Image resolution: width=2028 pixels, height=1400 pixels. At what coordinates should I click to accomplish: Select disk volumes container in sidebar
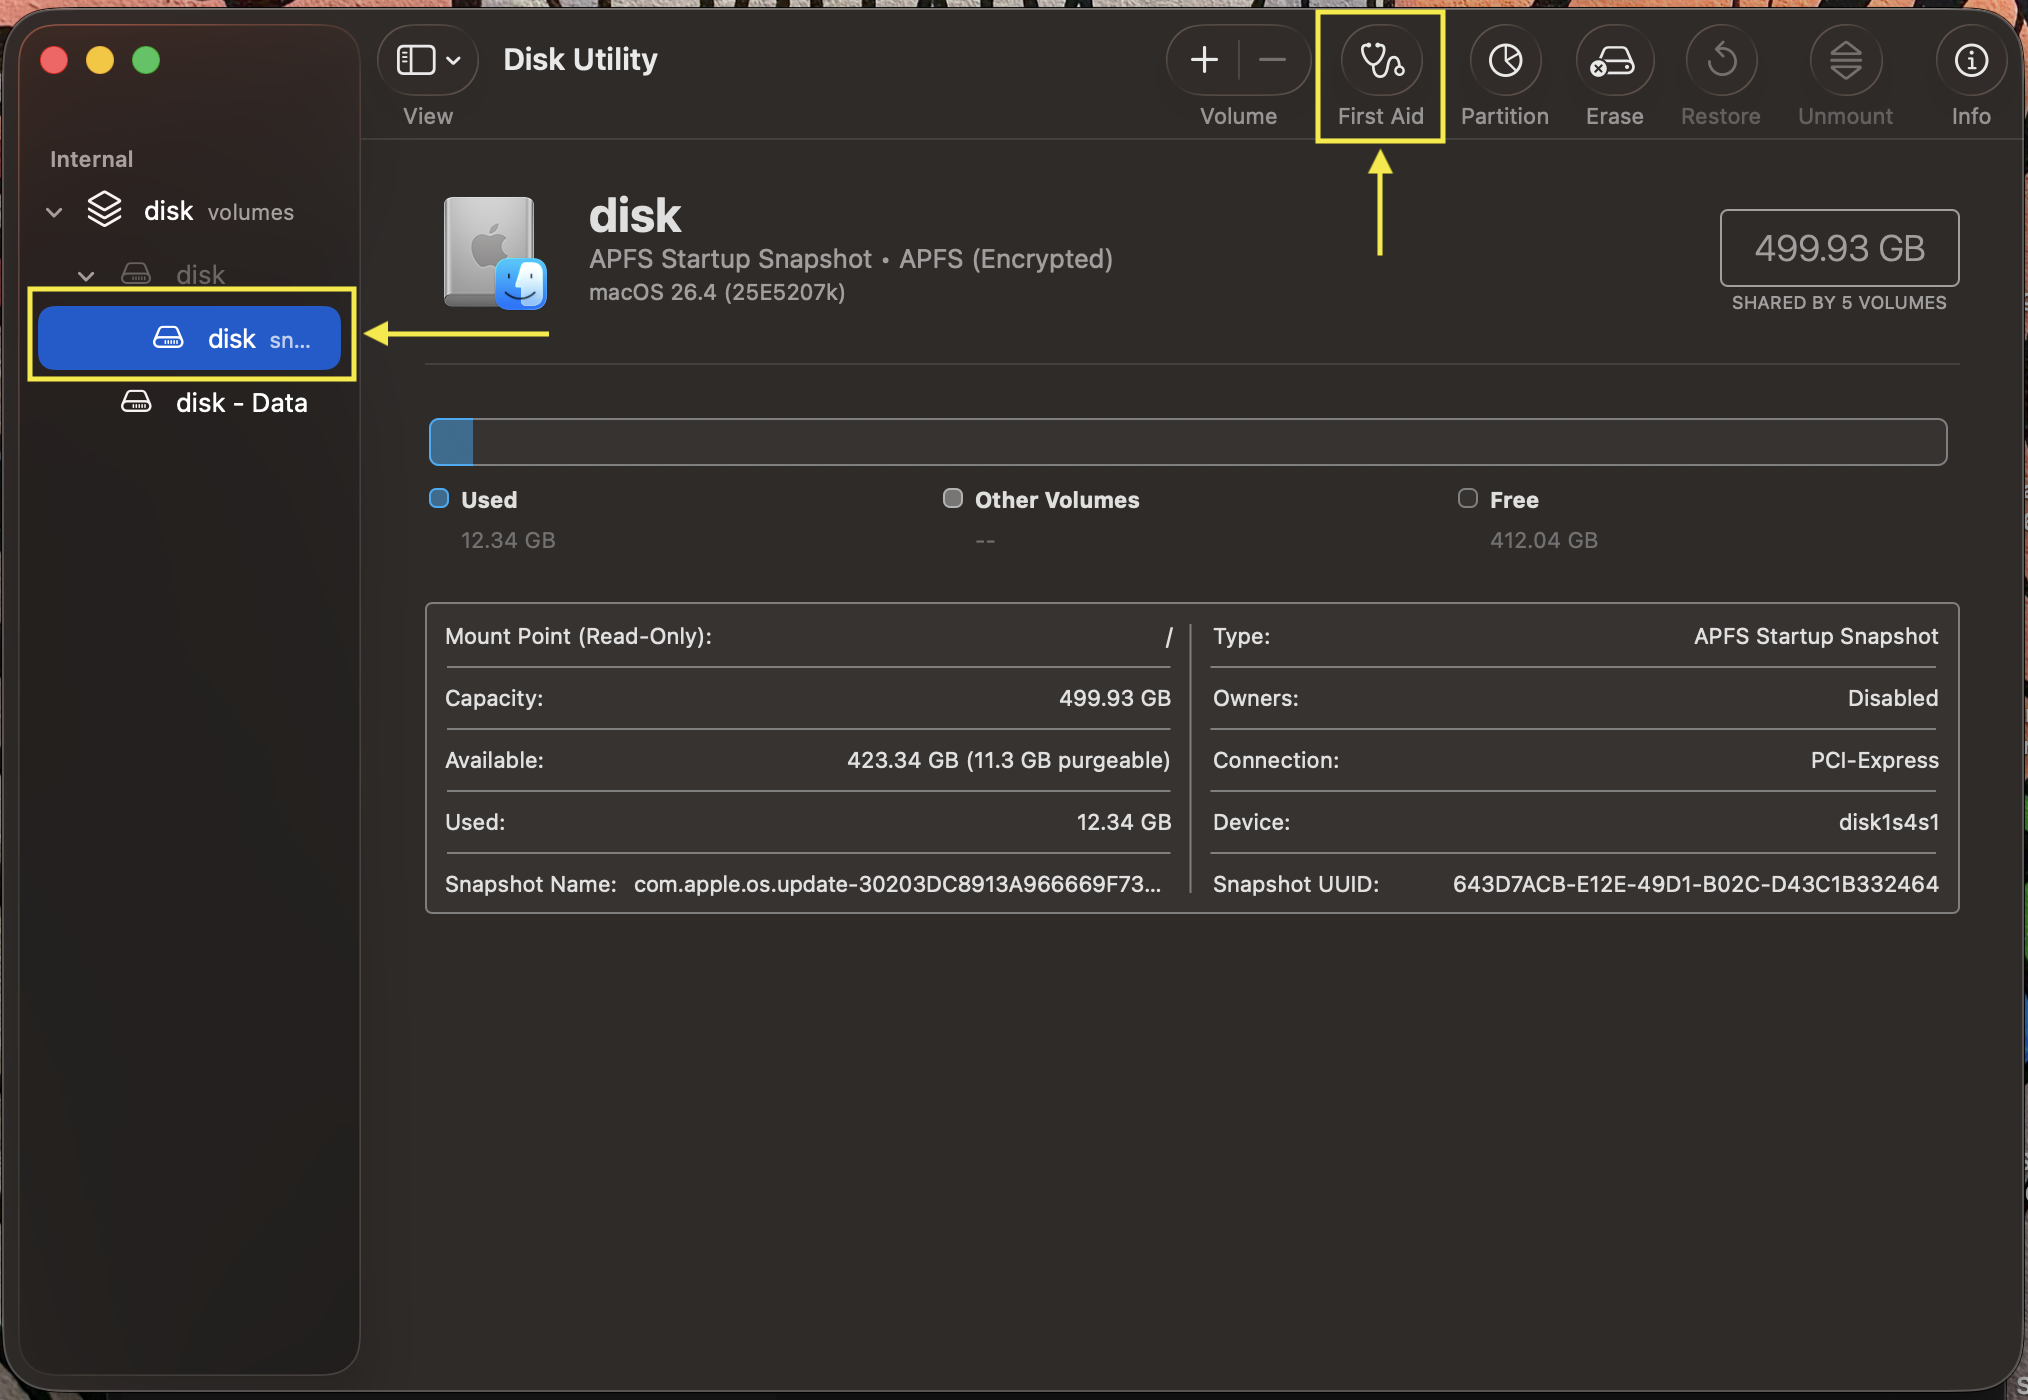tap(218, 211)
